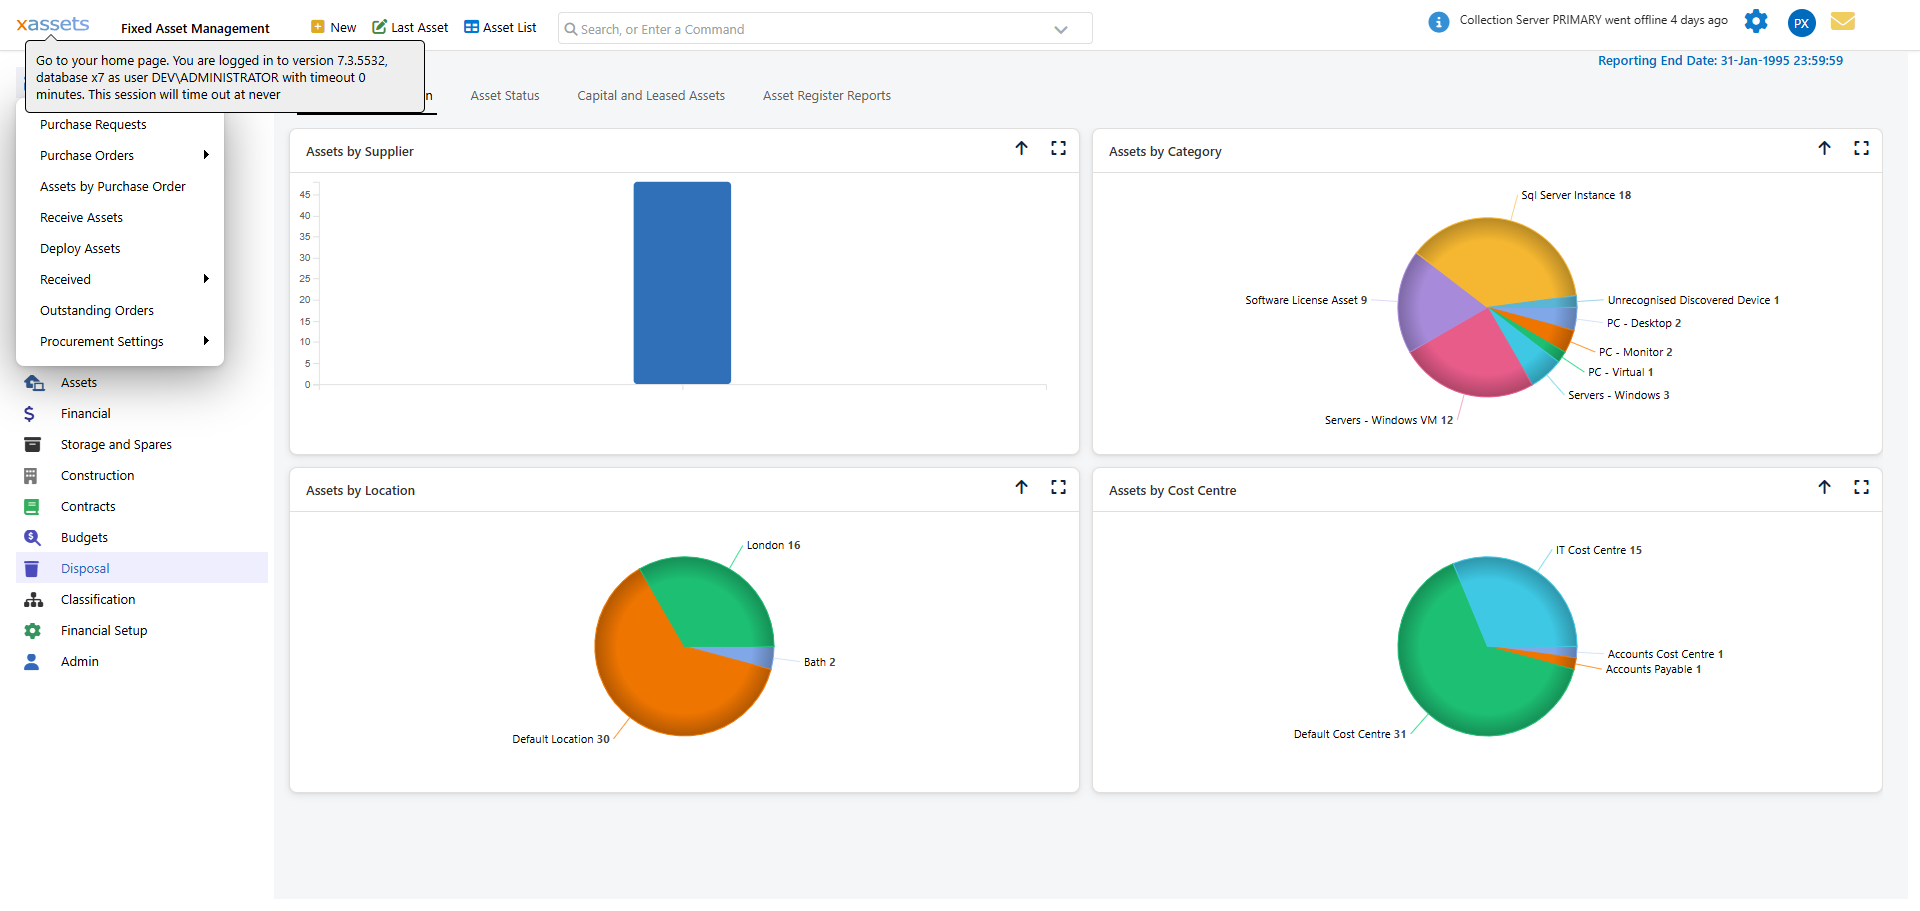This screenshot has width=1920, height=911.
Task: Click the New button in toolbar
Action: [x=334, y=28]
